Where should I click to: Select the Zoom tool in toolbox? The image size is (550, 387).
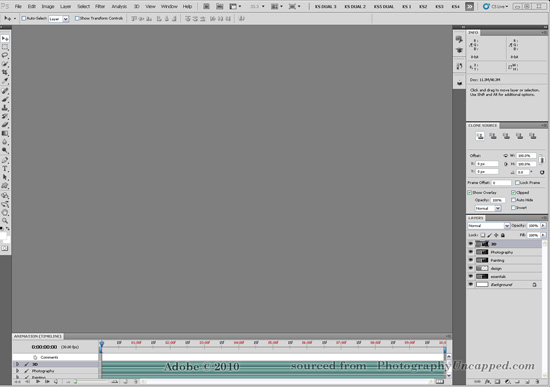tap(5, 221)
